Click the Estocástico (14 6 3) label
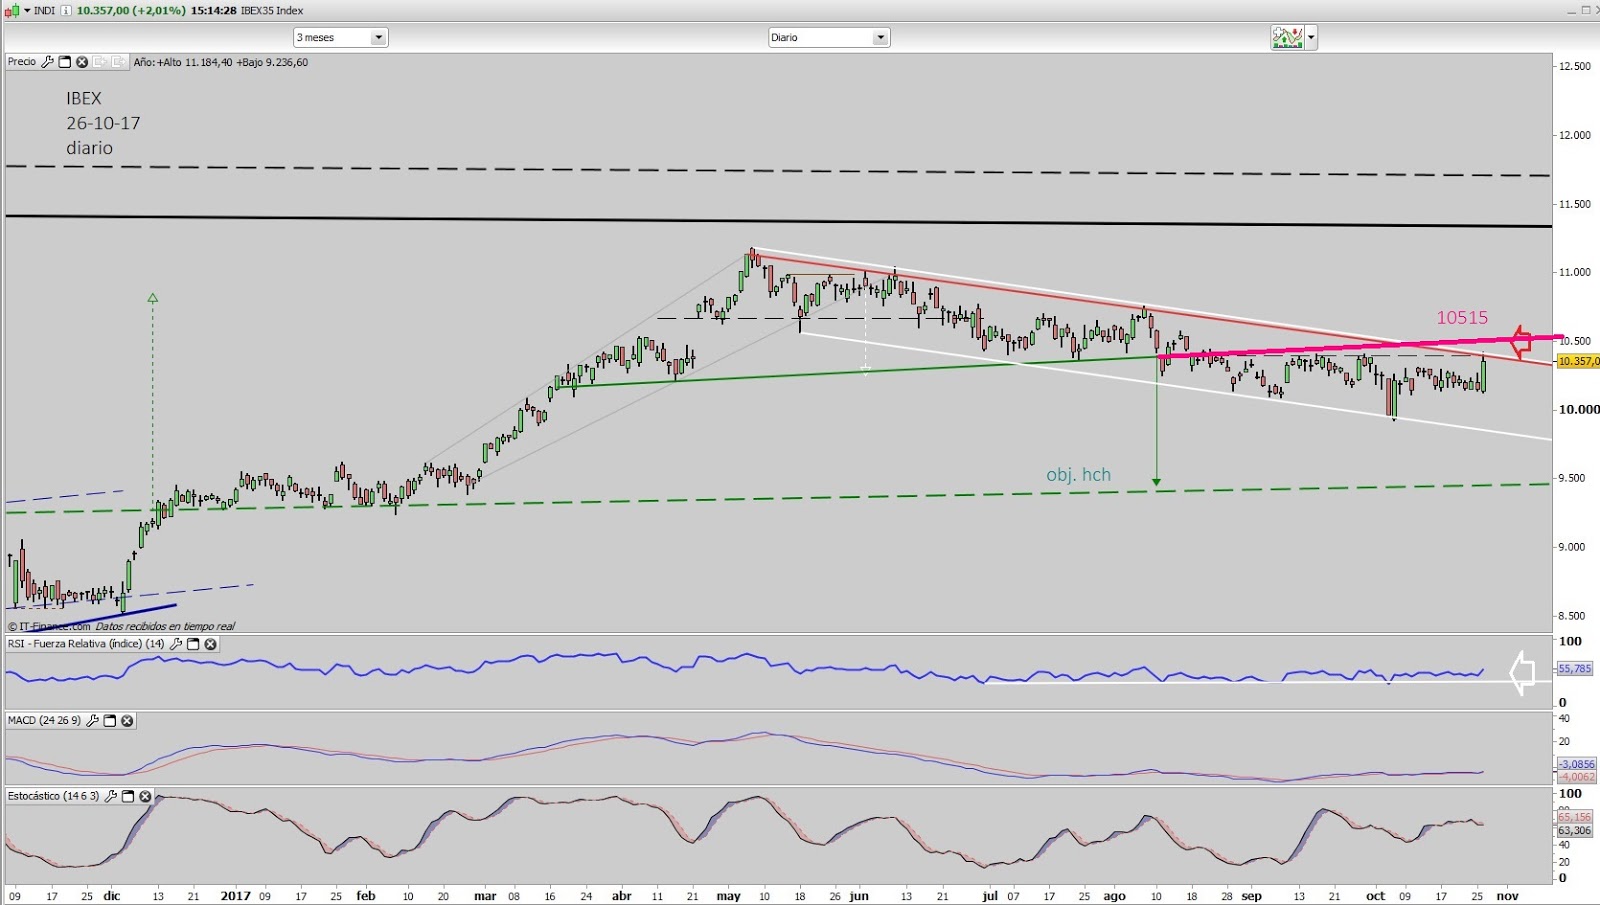 (x=53, y=796)
